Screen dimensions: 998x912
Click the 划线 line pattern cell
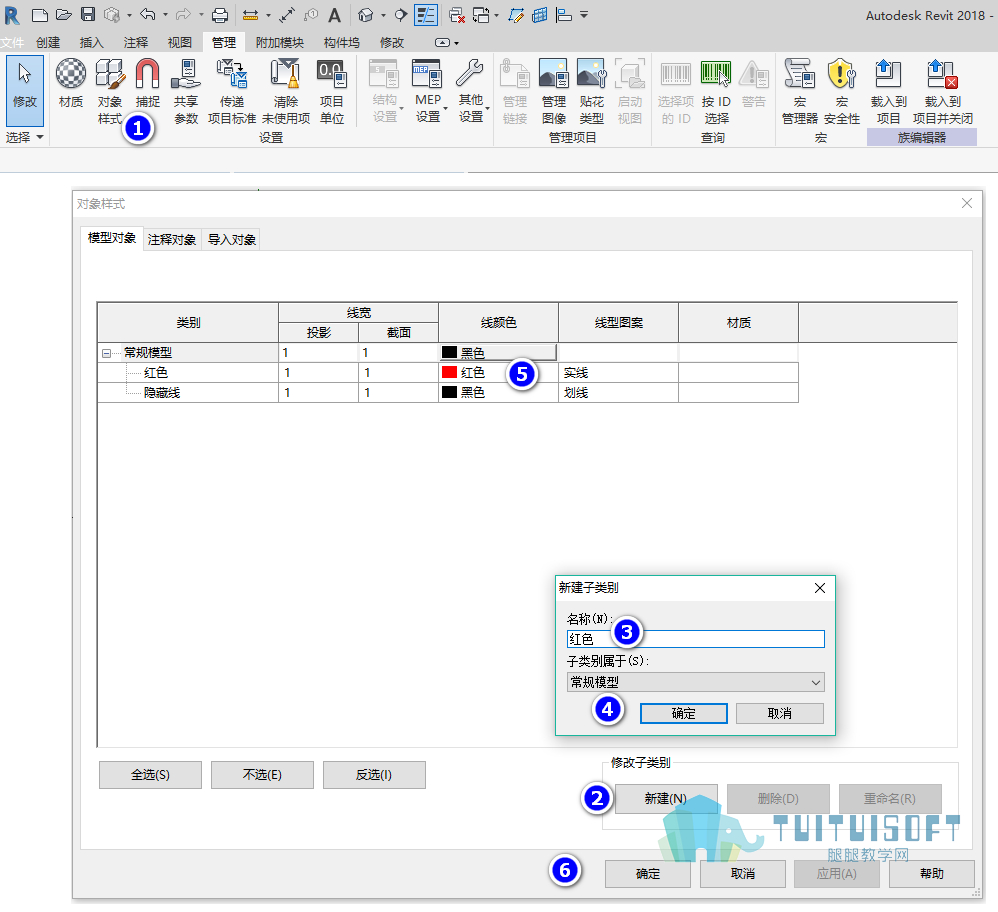pos(618,393)
